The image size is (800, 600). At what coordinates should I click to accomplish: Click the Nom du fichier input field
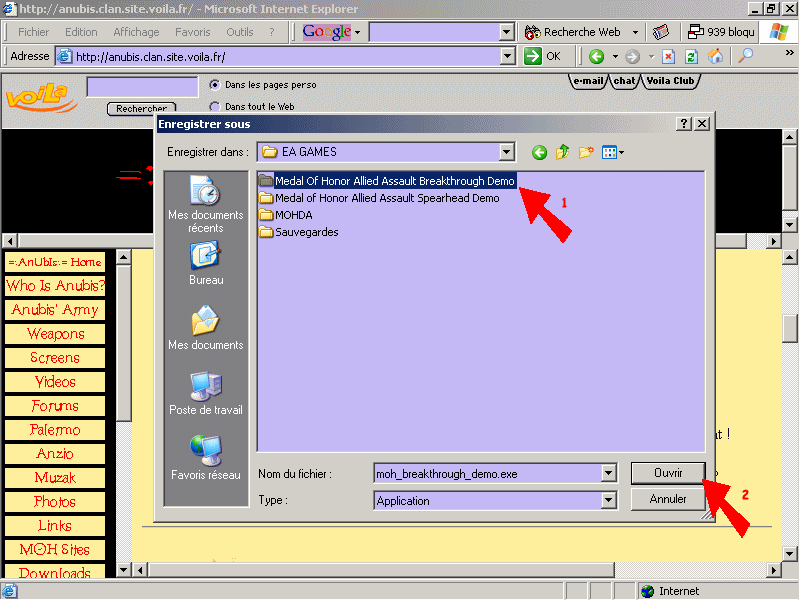[487, 473]
